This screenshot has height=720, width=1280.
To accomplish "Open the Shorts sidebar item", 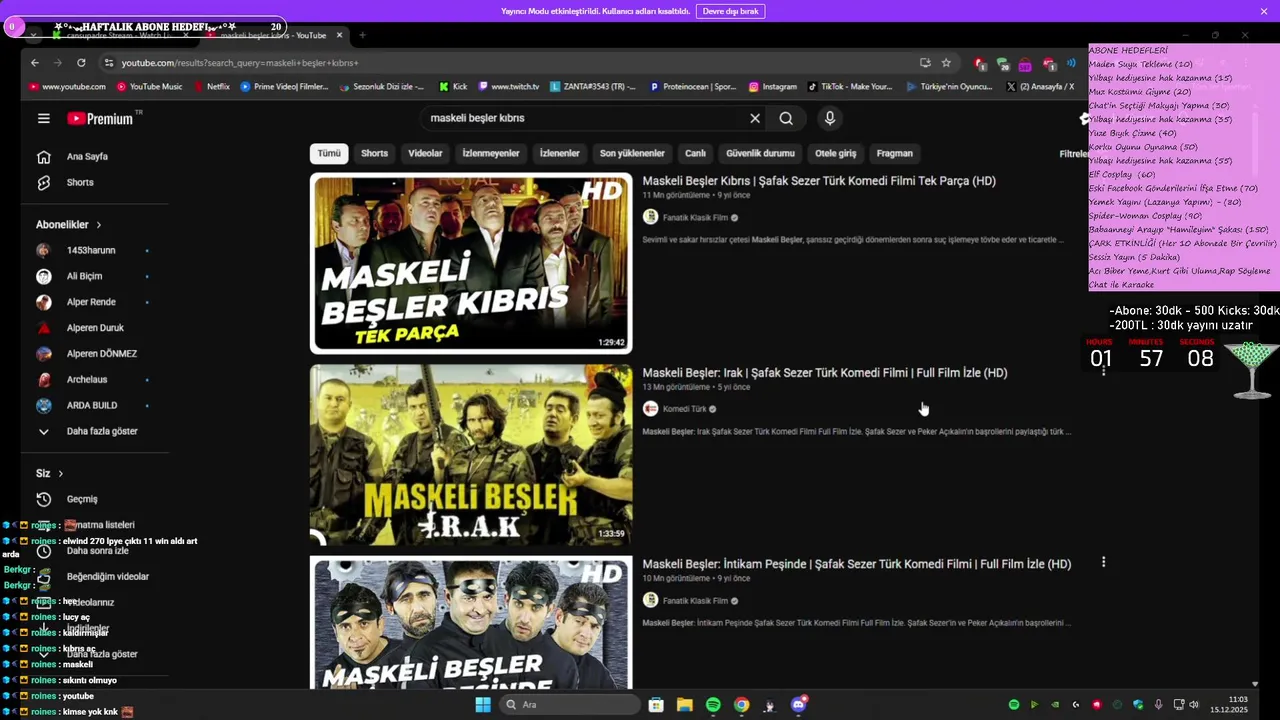I will [x=80, y=182].
